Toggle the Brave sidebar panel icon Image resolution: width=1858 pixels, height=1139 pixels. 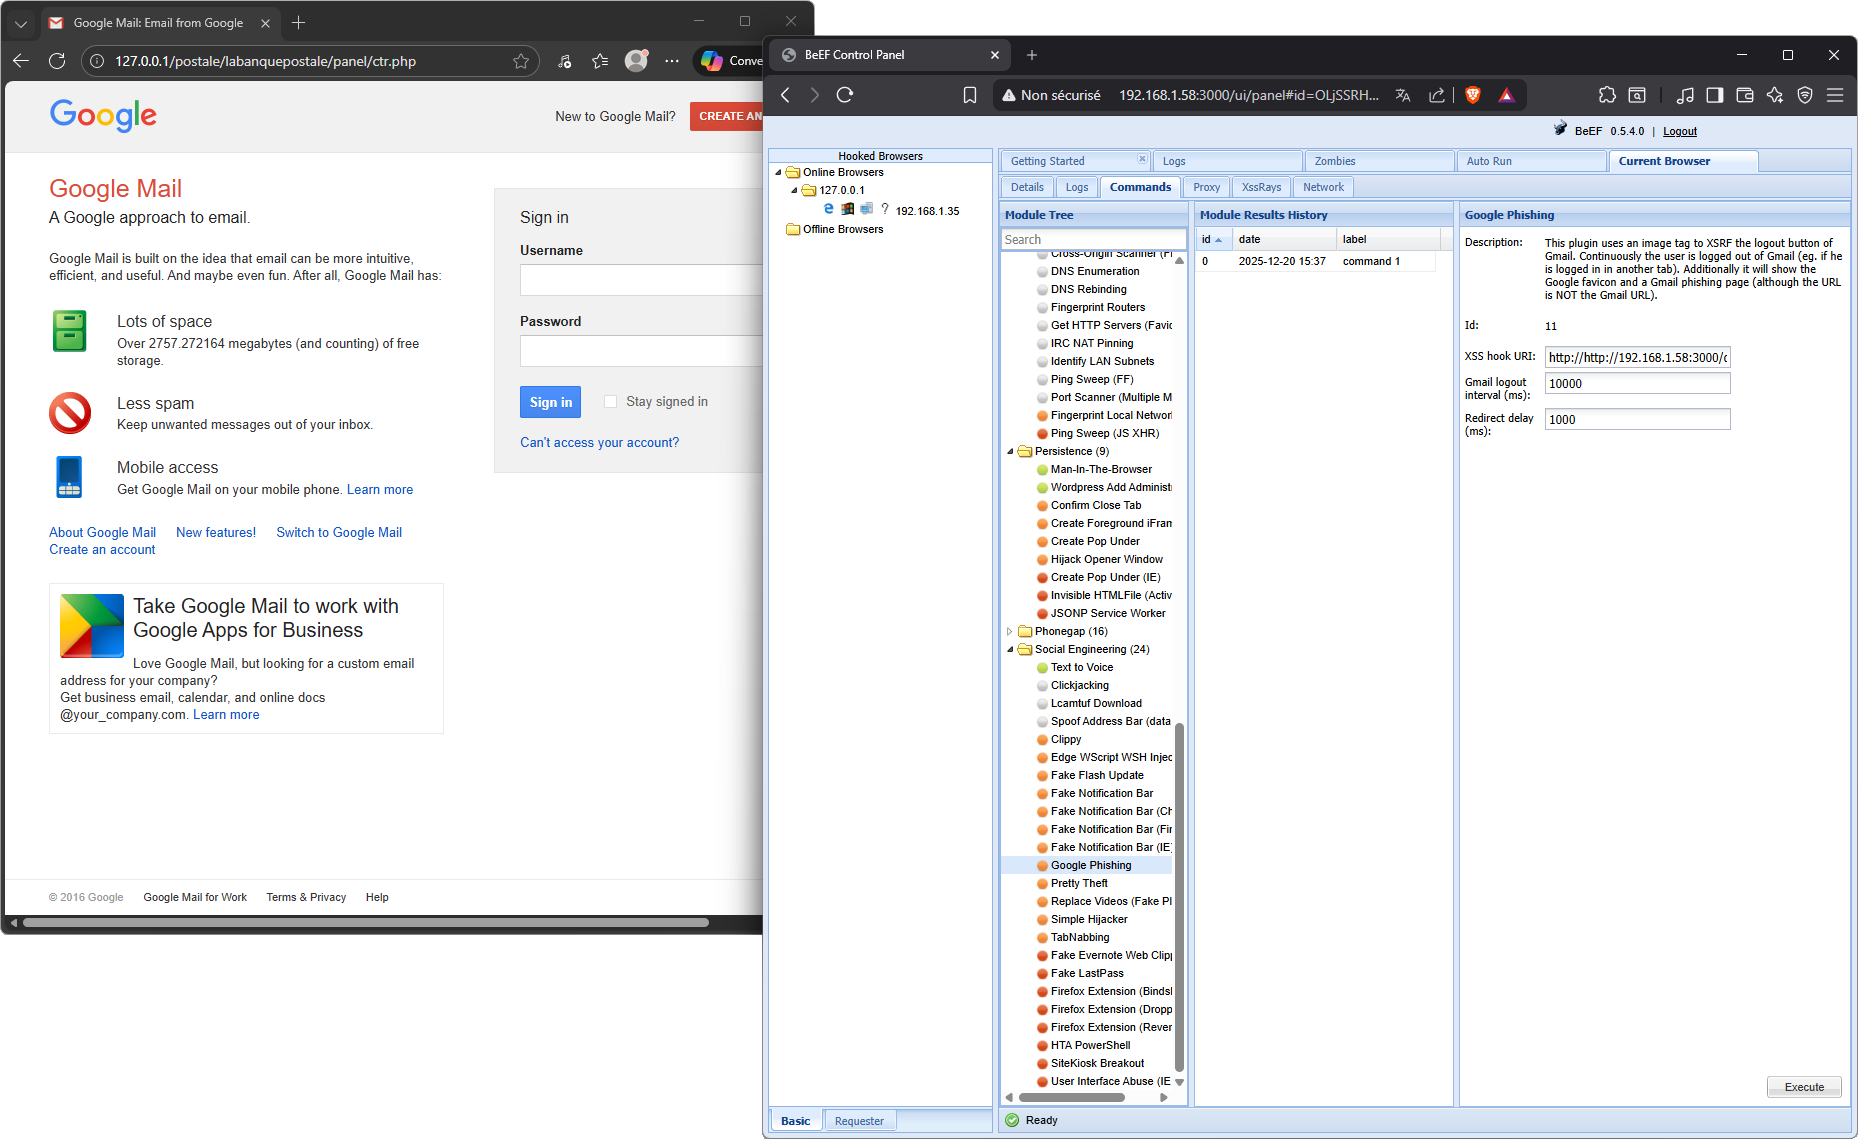click(1715, 95)
